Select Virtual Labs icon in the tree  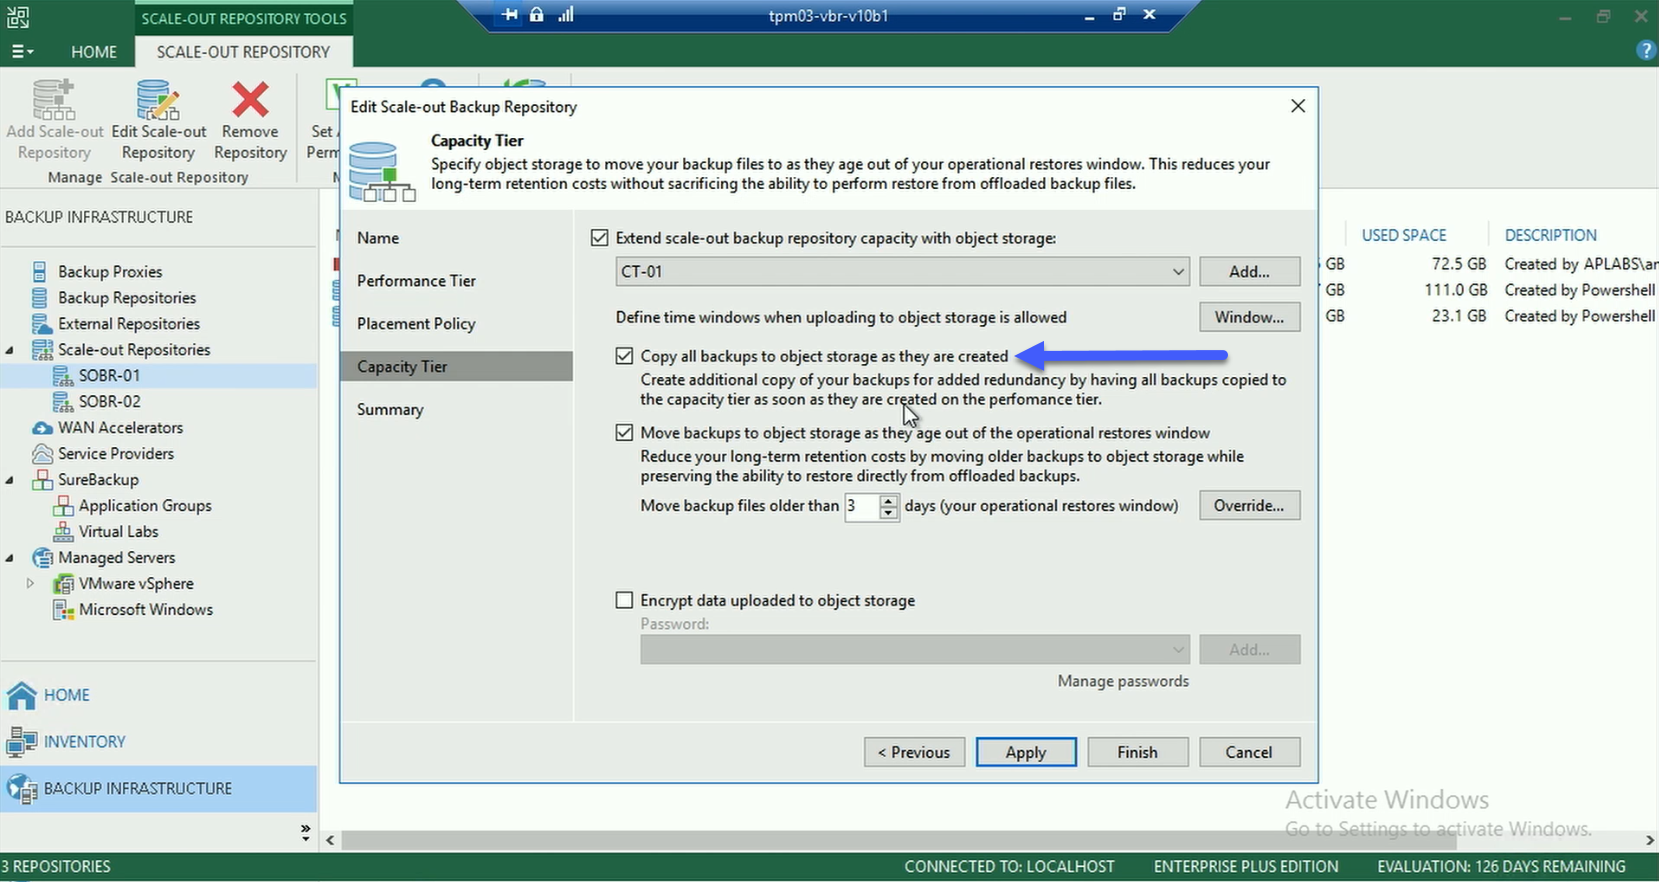pyautogui.click(x=62, y=532)
